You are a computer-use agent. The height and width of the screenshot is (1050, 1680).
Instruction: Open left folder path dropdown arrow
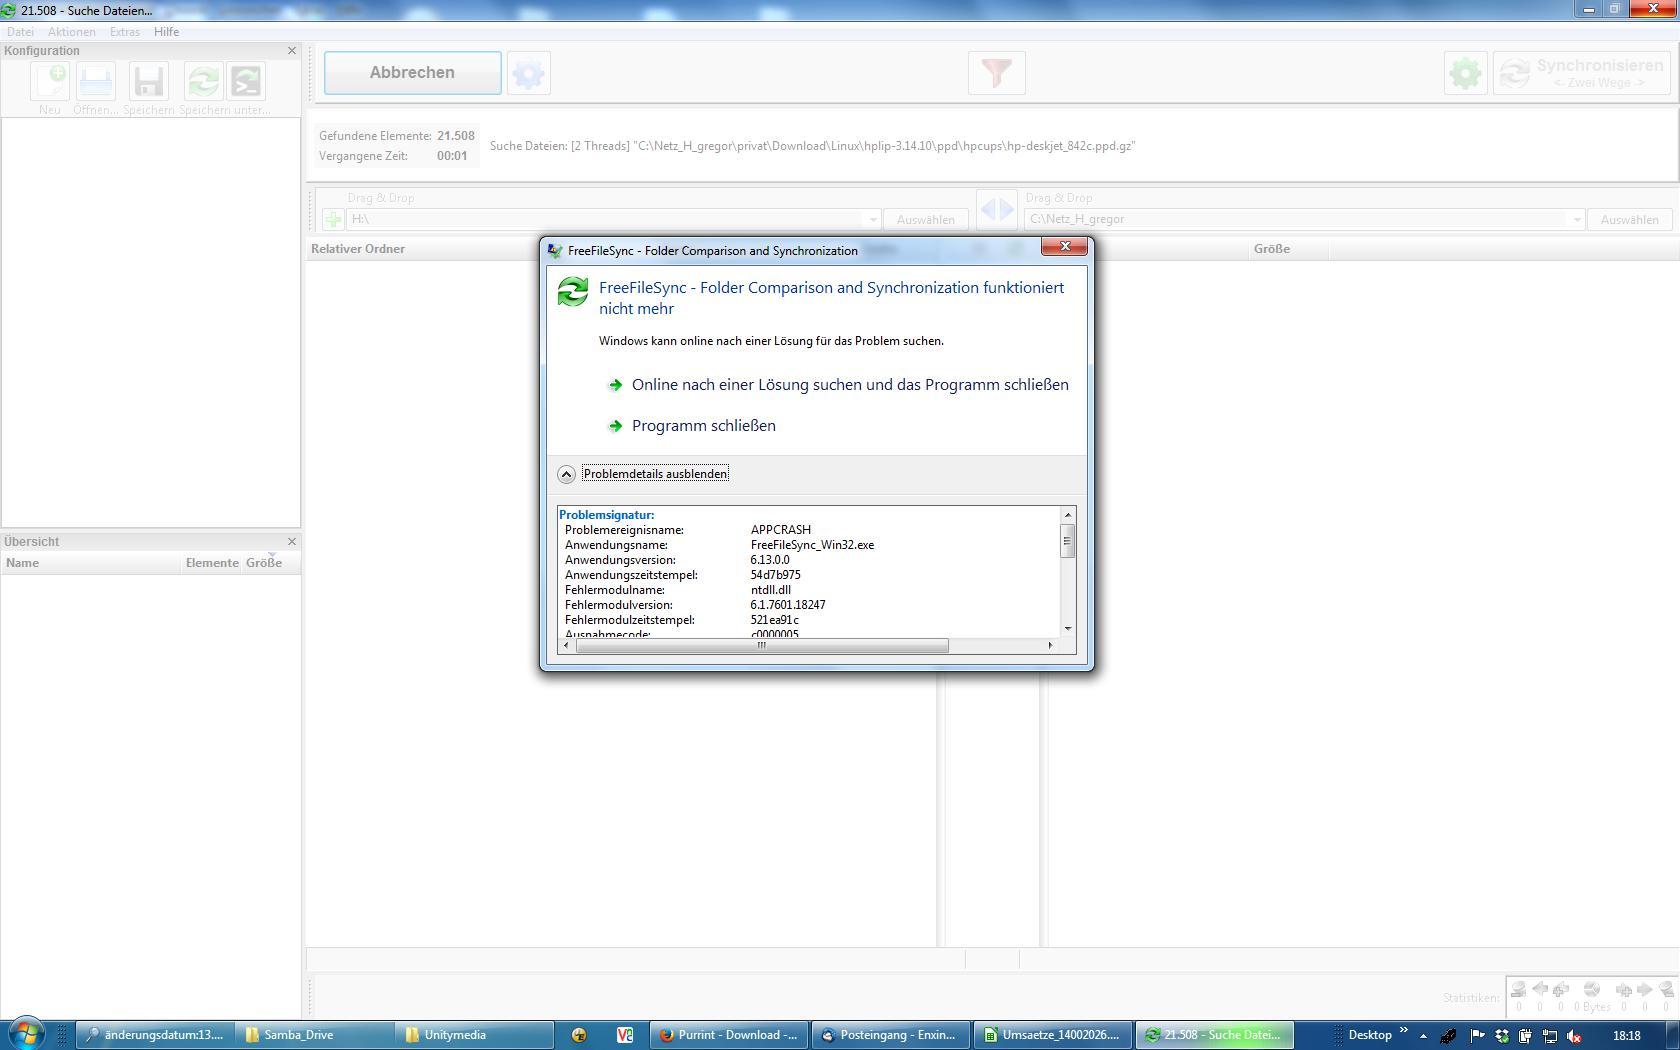tap(872, 219)
